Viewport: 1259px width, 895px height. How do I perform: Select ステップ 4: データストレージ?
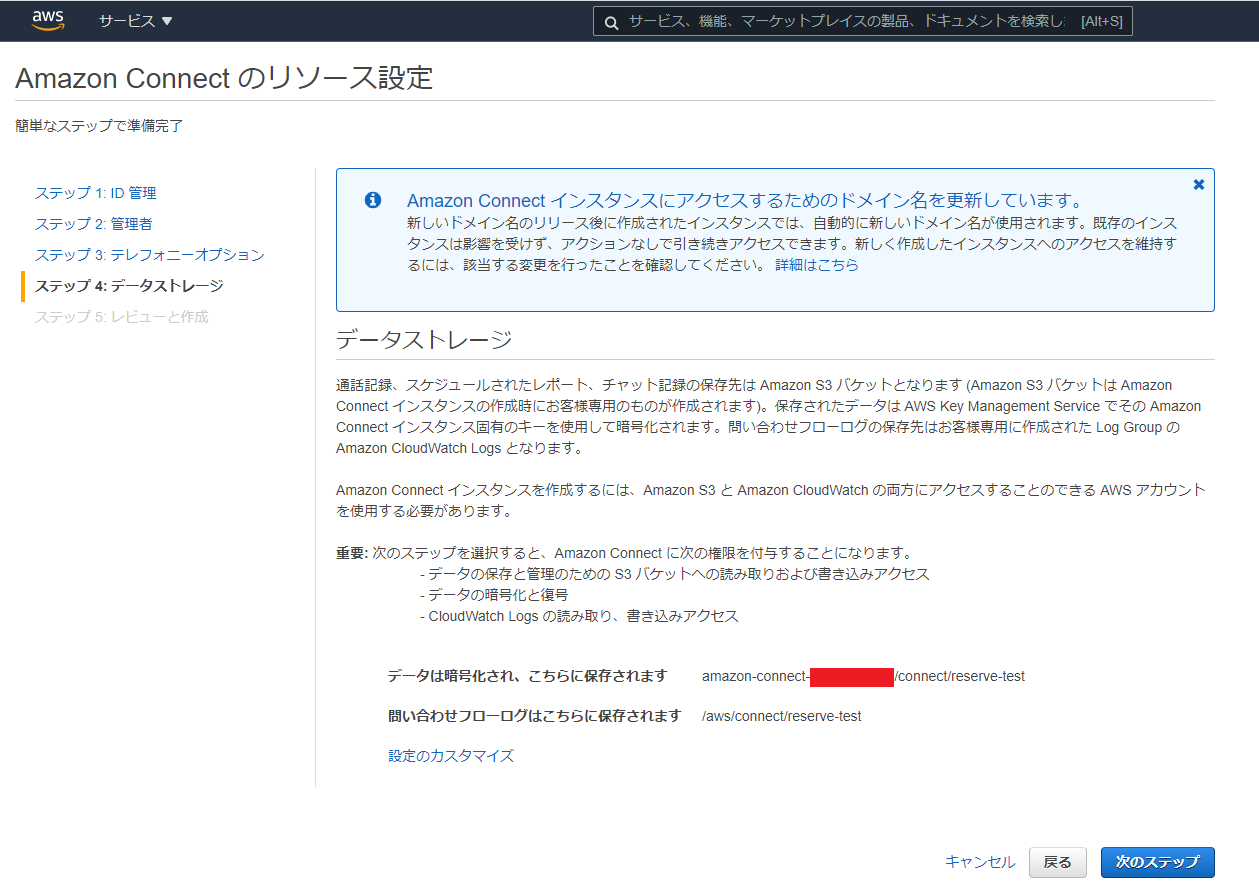(x=129, y=286)
